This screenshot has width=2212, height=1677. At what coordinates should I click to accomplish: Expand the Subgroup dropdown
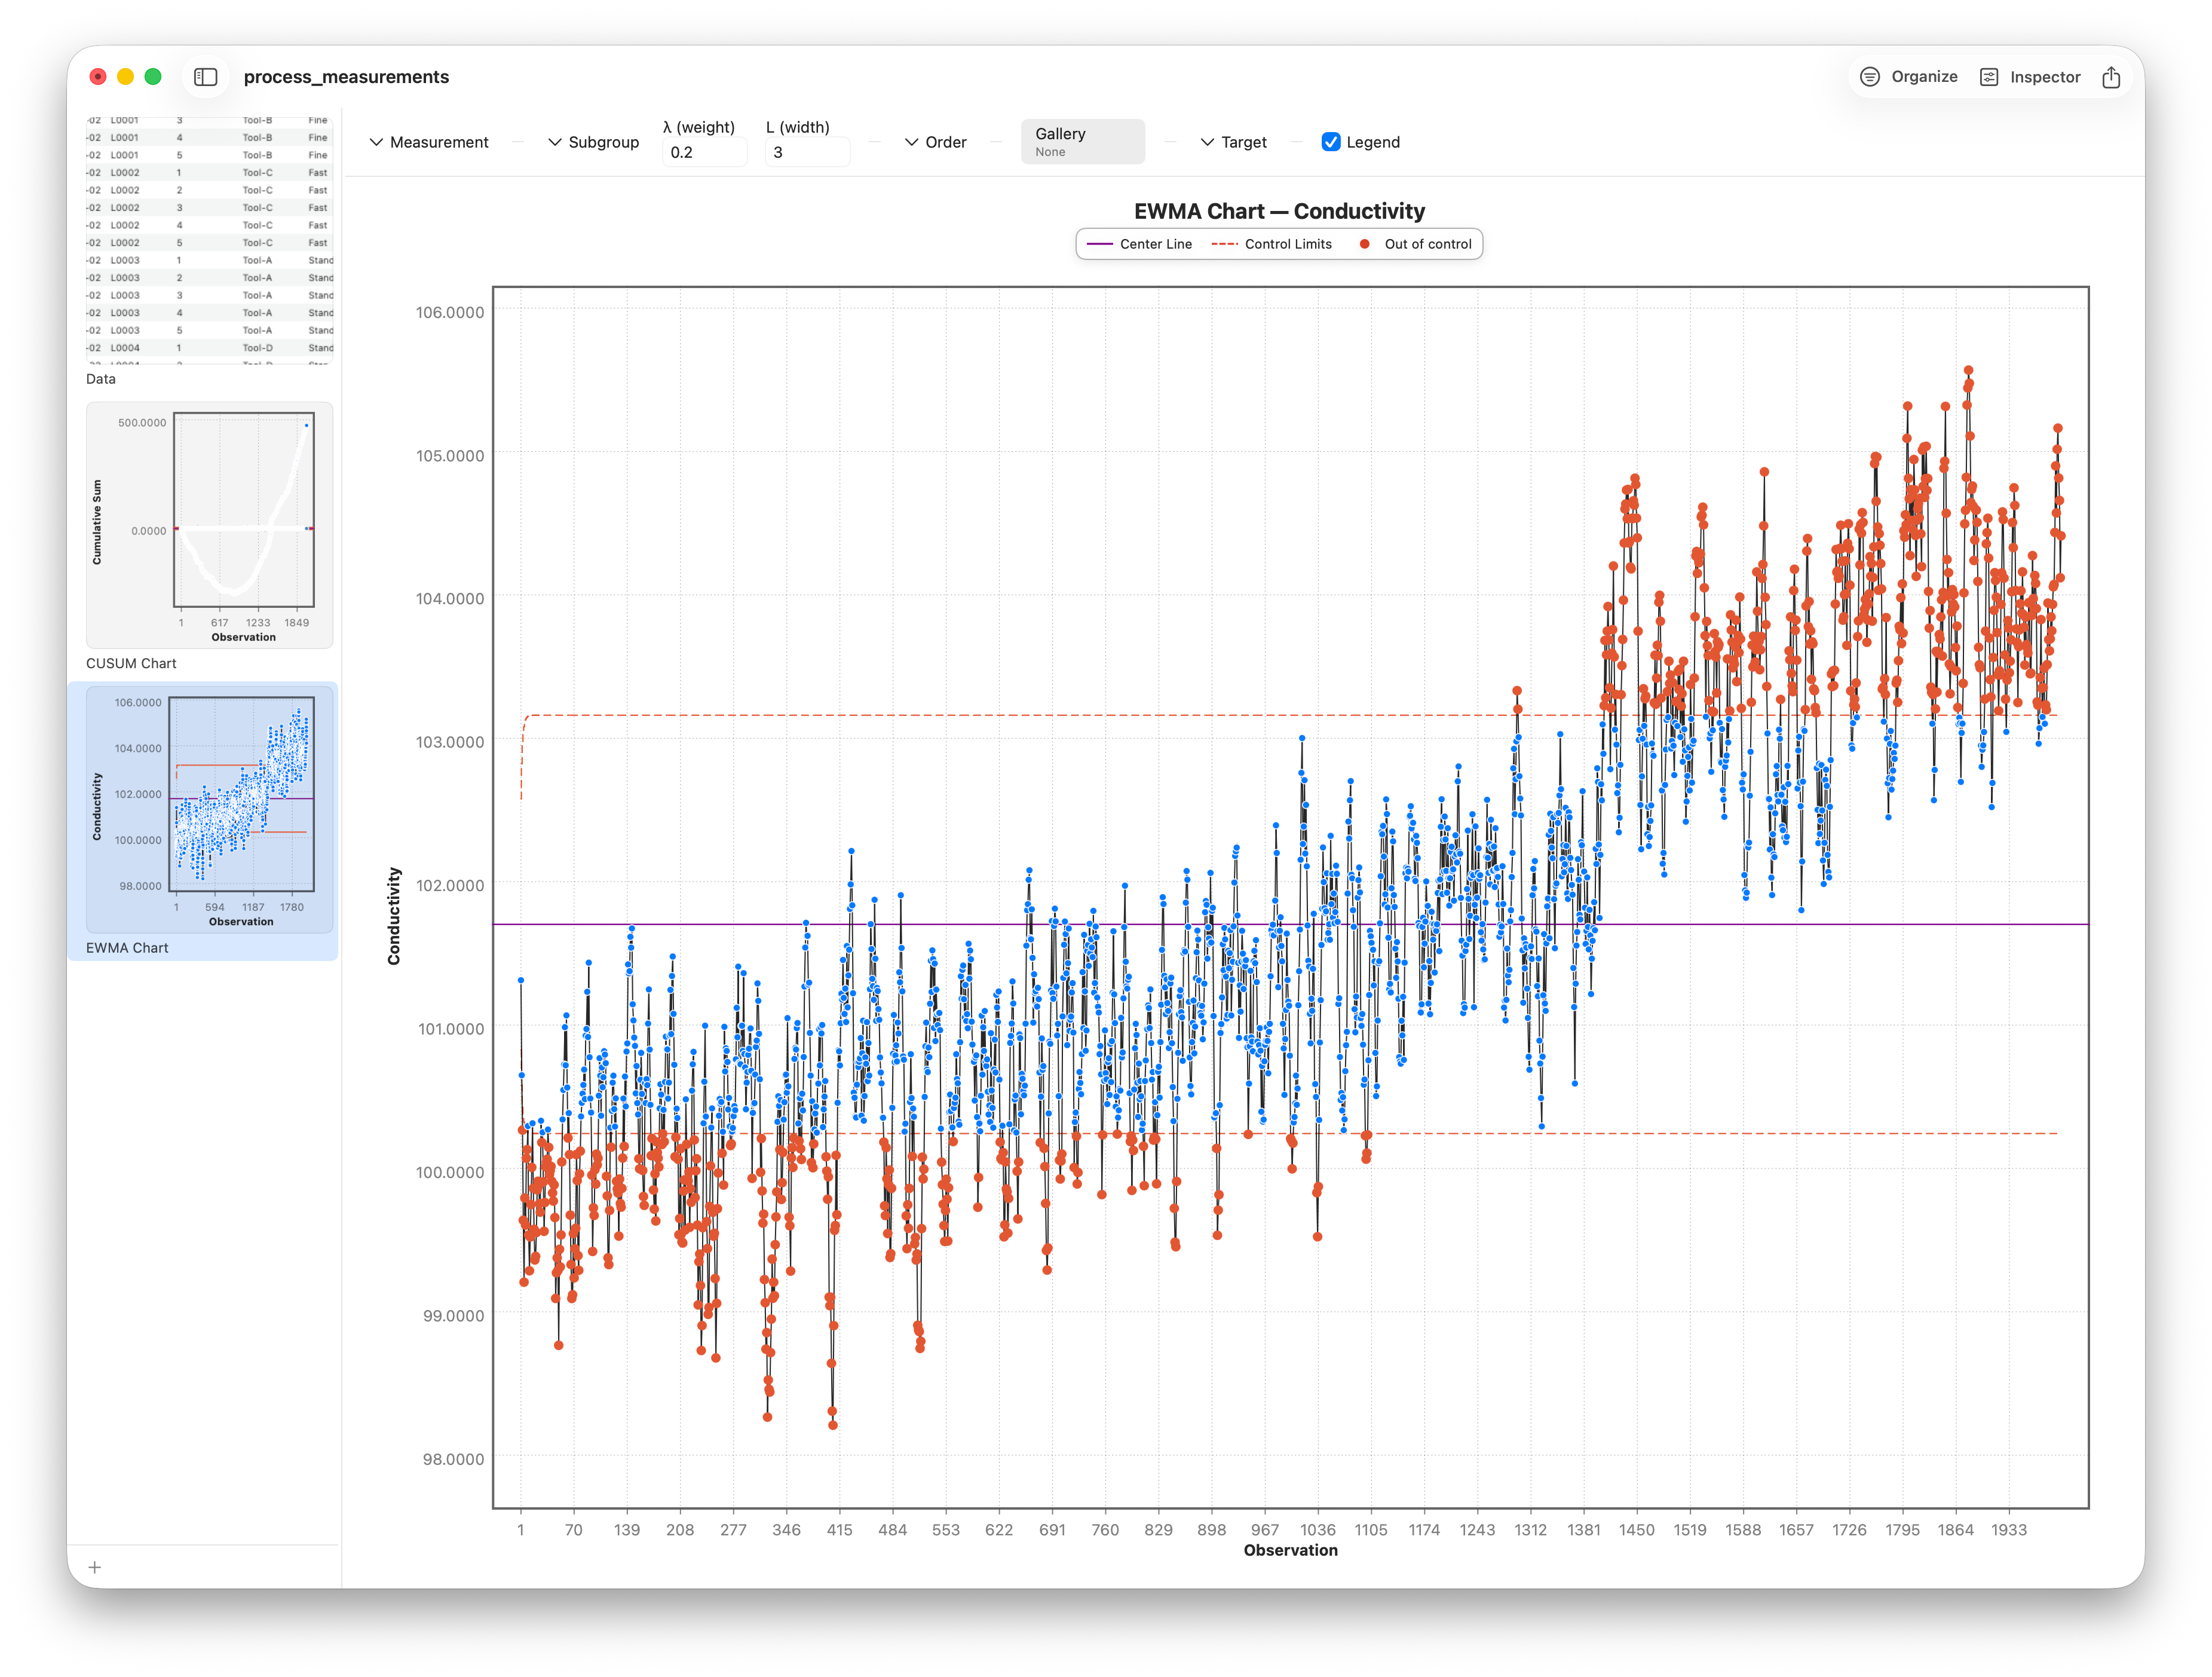[x=593, y=142]
